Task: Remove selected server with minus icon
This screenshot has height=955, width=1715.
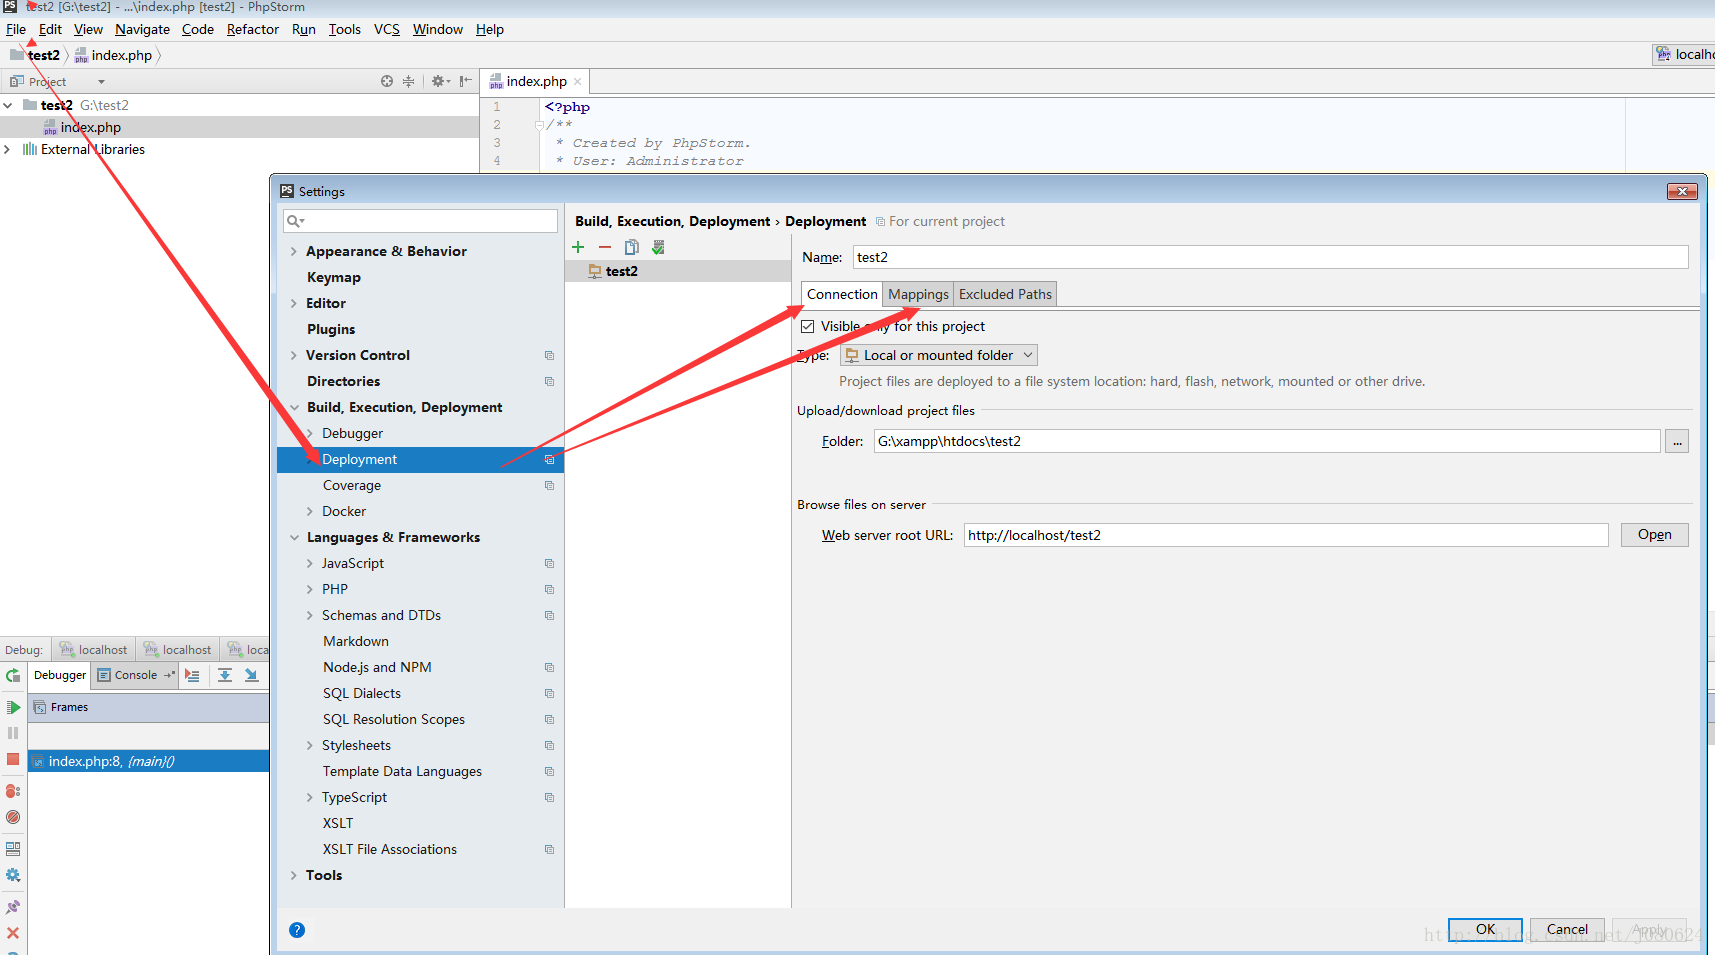Action: 605,247
